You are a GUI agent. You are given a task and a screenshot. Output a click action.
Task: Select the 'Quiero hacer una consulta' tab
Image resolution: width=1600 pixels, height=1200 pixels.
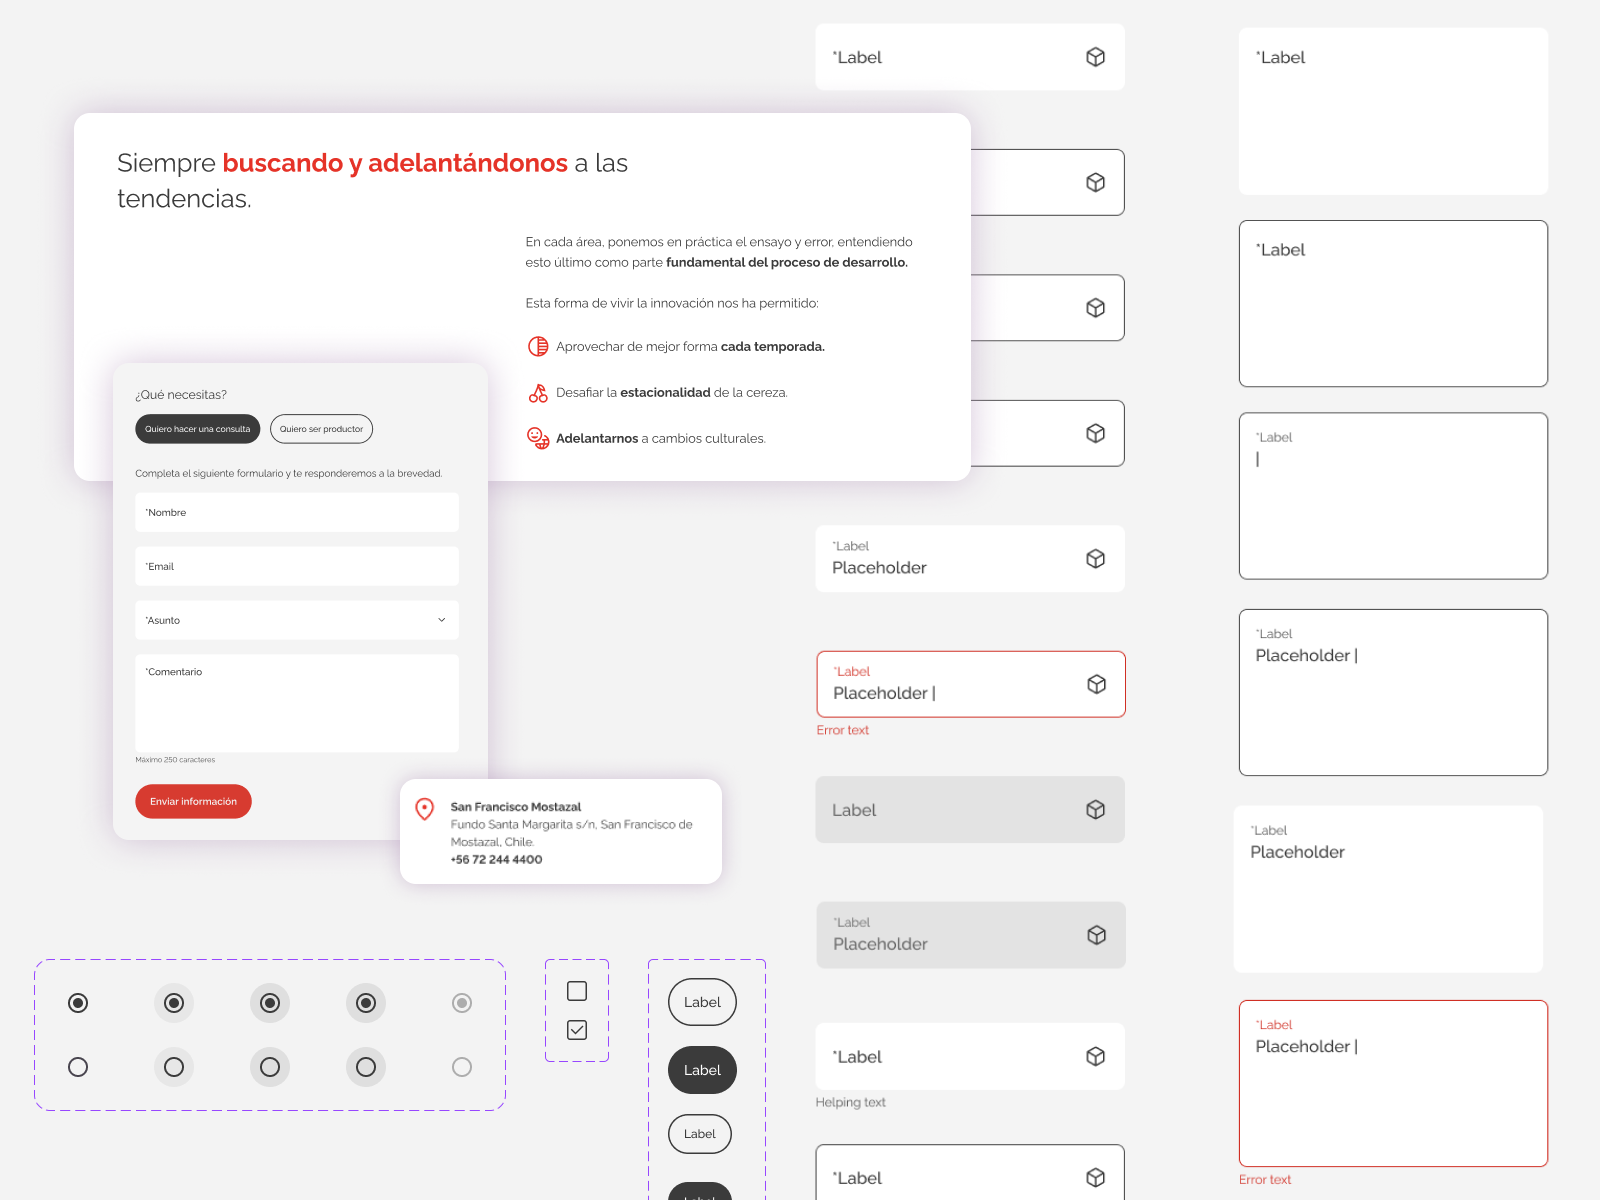coord(197,429)
